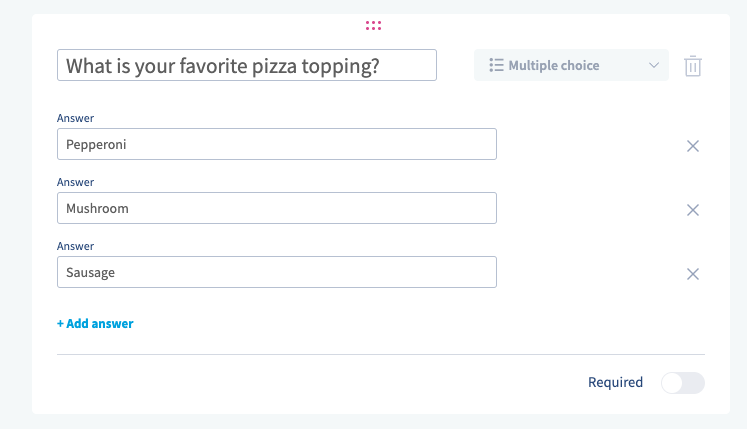Remove the Mushroom answer option
Image resolution: width=747 pixels, height=429 pixels.
[692, 210]
